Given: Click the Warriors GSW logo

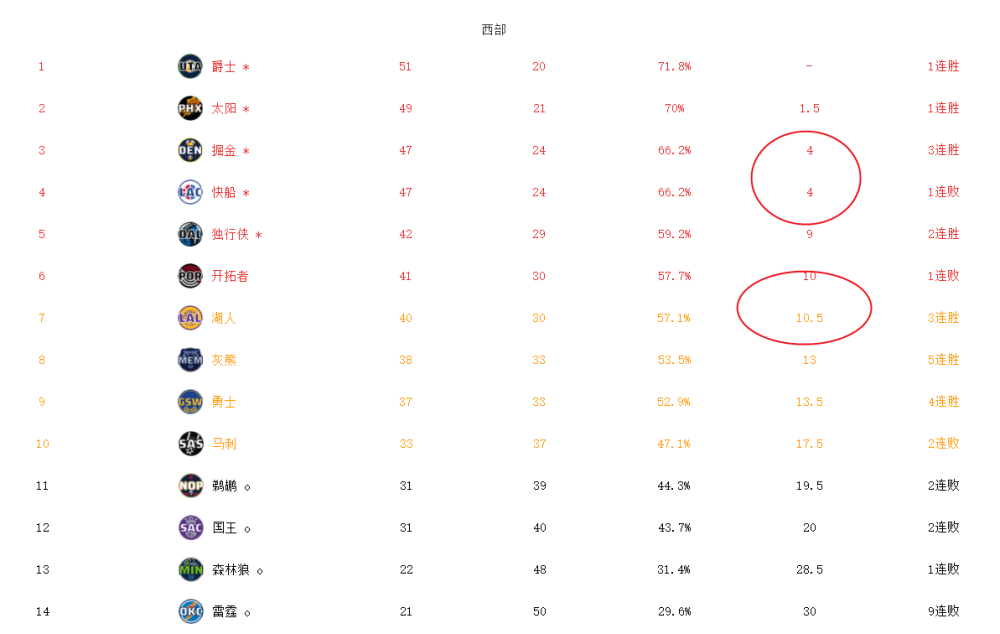Looking at the screenshot, I should pyautogui.click(x=190, y=402).
